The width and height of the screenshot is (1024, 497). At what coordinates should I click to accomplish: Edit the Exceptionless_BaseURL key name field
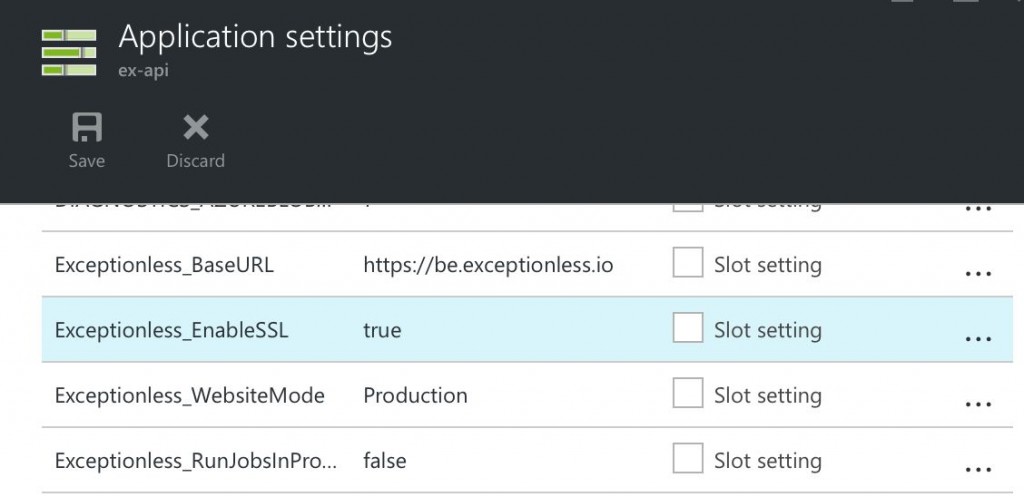click(x=164, y=265)
